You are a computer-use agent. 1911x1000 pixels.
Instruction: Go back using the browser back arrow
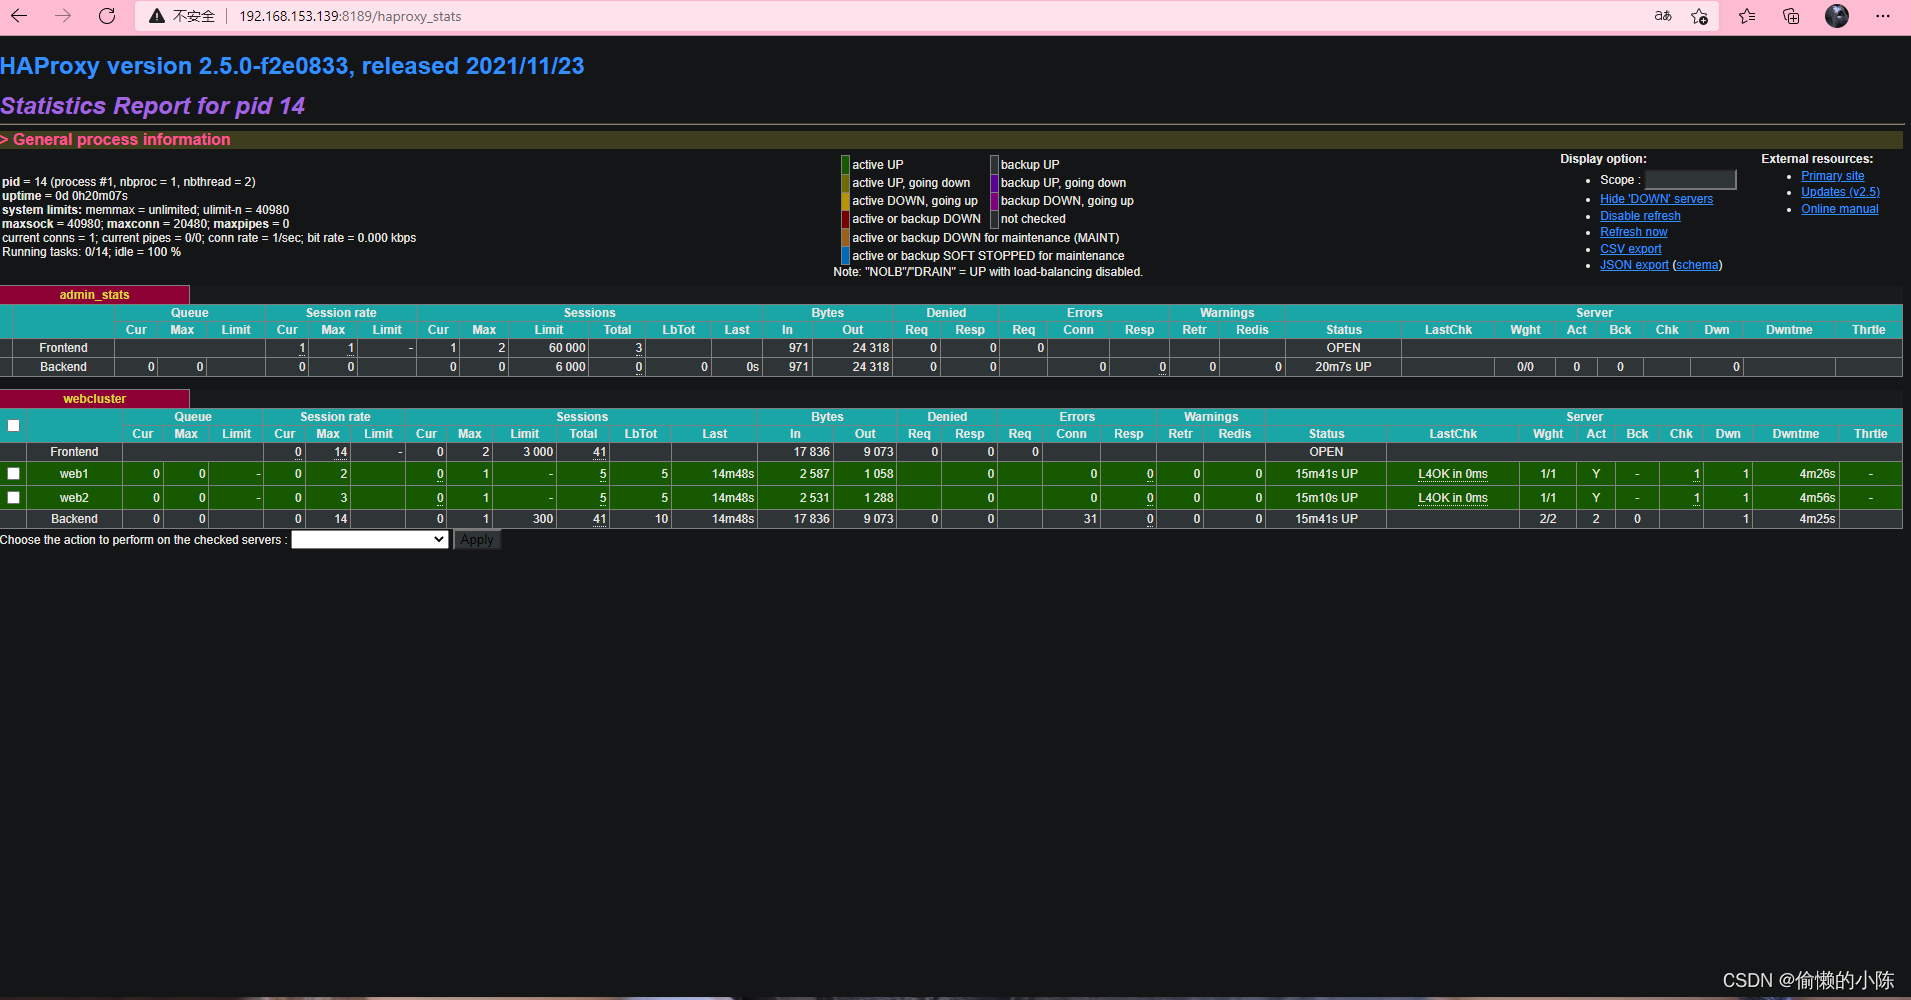pyautogui.click(x=19, y=16)
